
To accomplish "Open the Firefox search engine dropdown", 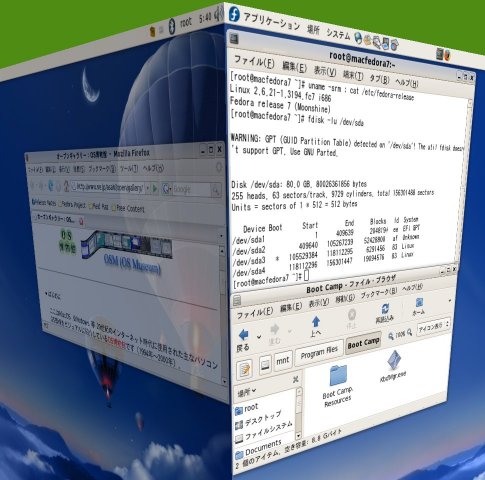I will [x=166, y=189].
